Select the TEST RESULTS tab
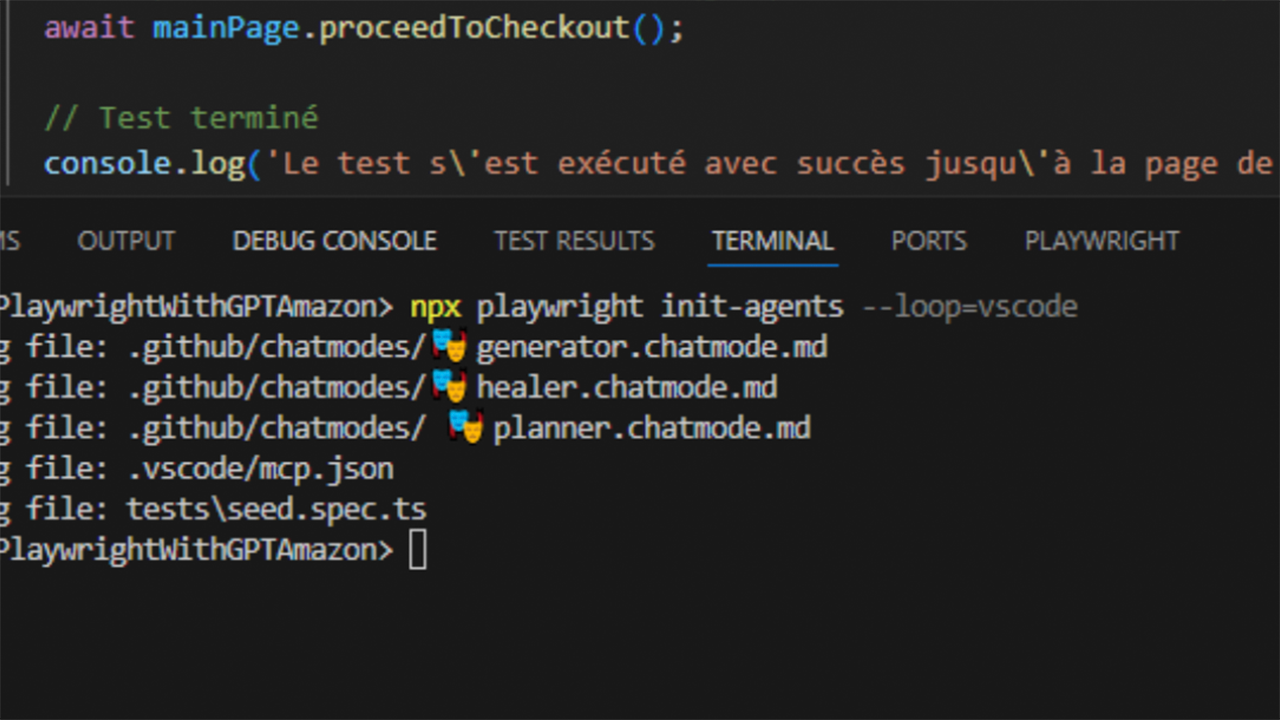 [x=574, y=241]
